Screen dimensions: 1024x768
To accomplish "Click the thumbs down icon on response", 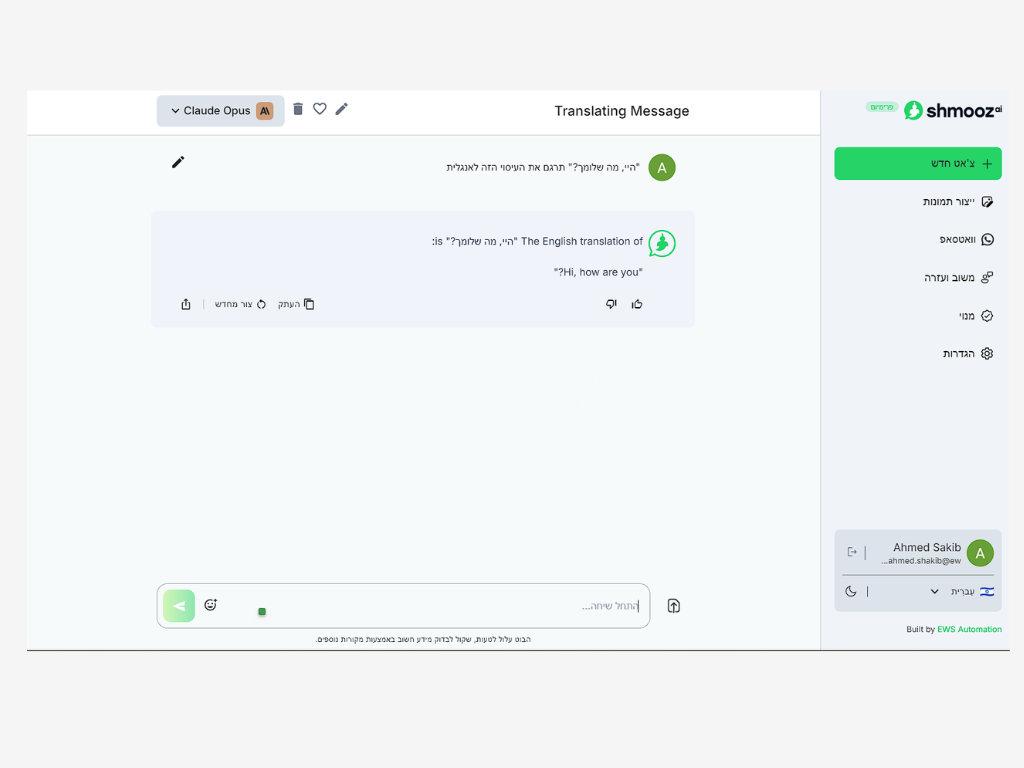I will click(x=611, y=304).
